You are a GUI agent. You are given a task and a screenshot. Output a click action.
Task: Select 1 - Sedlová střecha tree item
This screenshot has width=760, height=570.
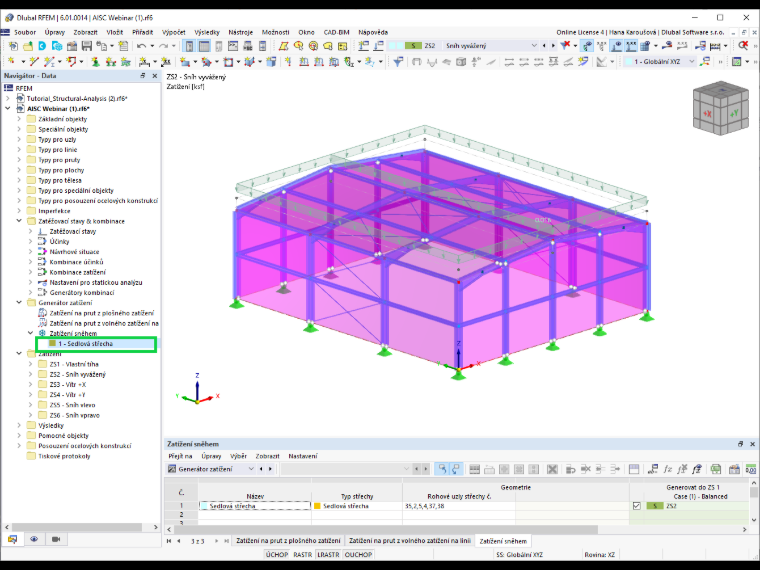click(85, 344)
